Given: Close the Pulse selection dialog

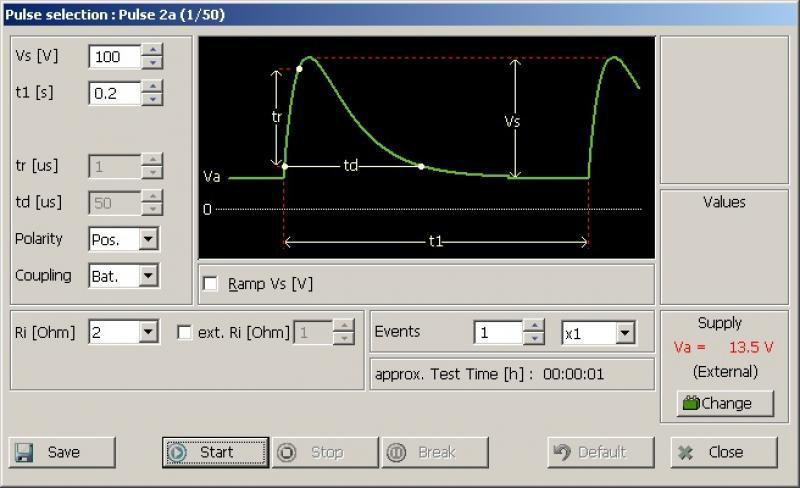Looking at the screenshot, I should pos(724,452).
